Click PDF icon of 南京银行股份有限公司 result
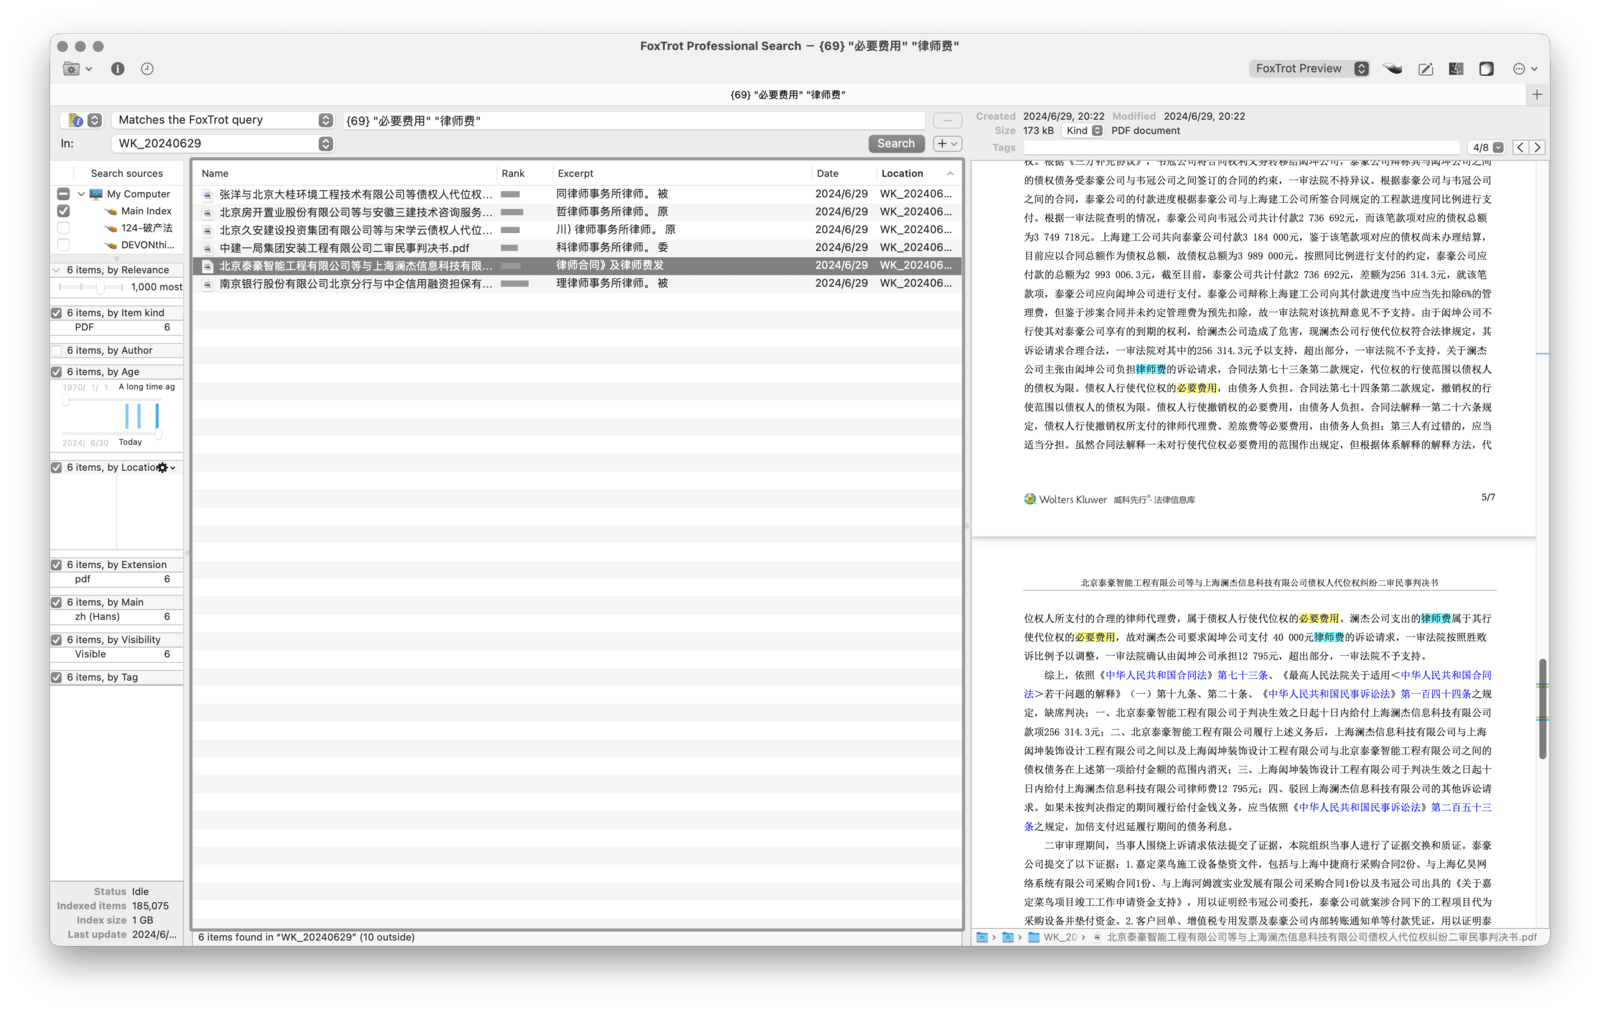This screenshot has height=1012, width=1600. [x=207, y=284]
